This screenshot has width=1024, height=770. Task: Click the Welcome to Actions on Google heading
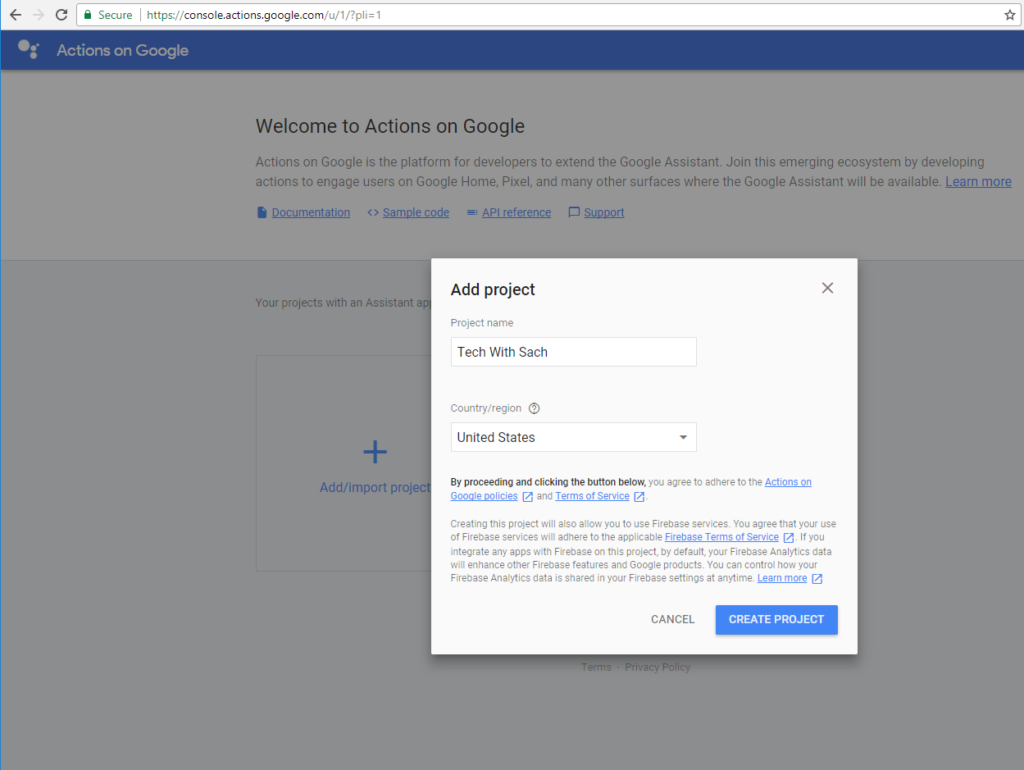(390, 126)
